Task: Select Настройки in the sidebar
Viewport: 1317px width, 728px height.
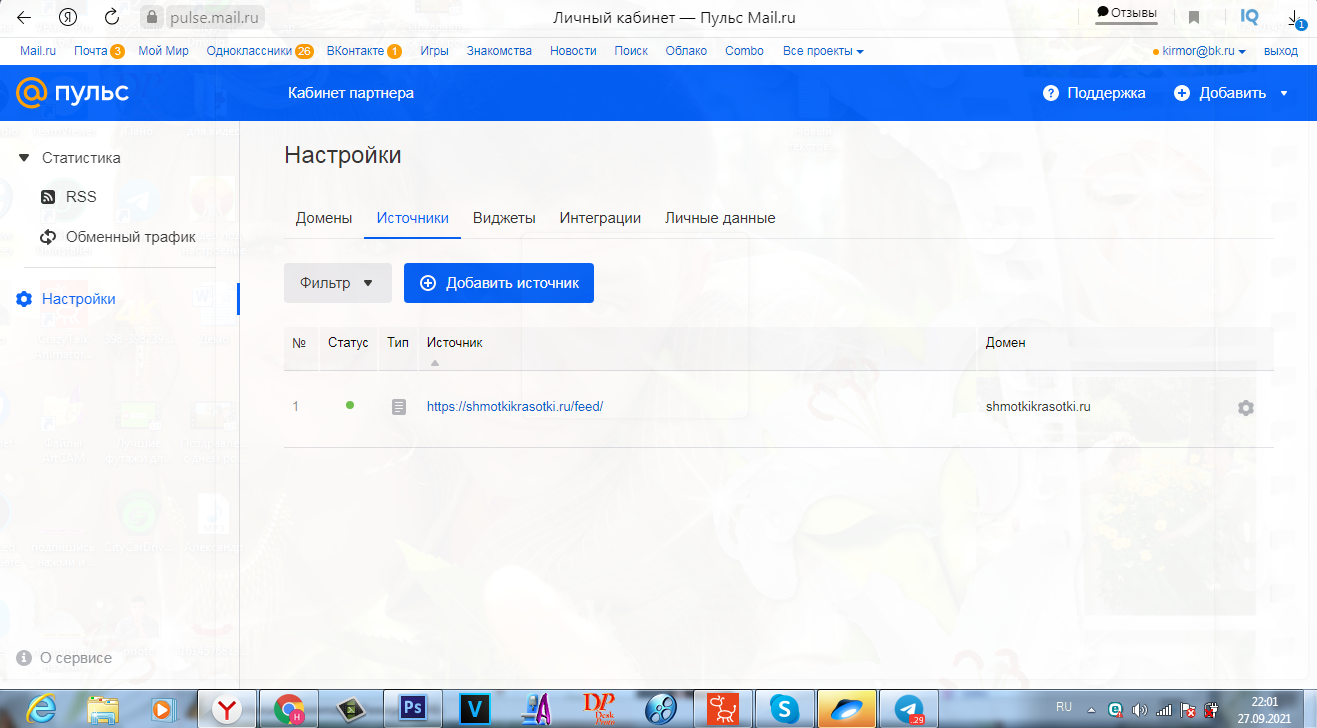Action: click(x=79, y=299)
